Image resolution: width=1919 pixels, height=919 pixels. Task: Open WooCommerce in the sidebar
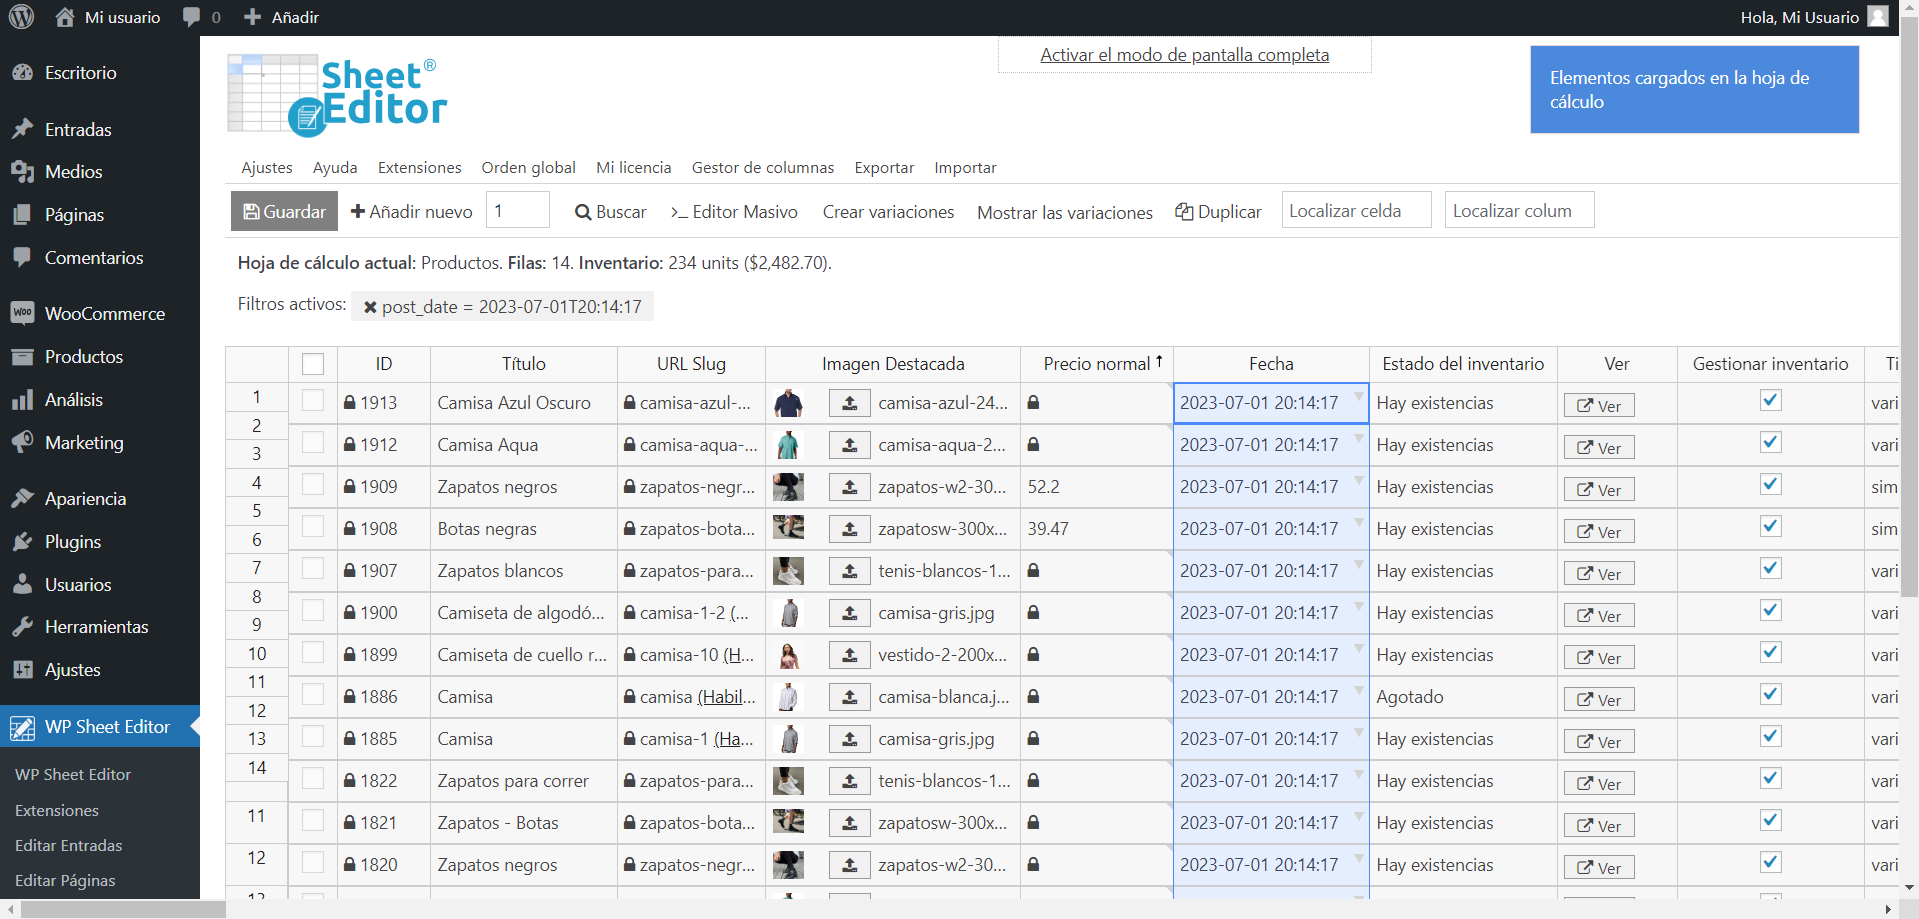(104, 314)
